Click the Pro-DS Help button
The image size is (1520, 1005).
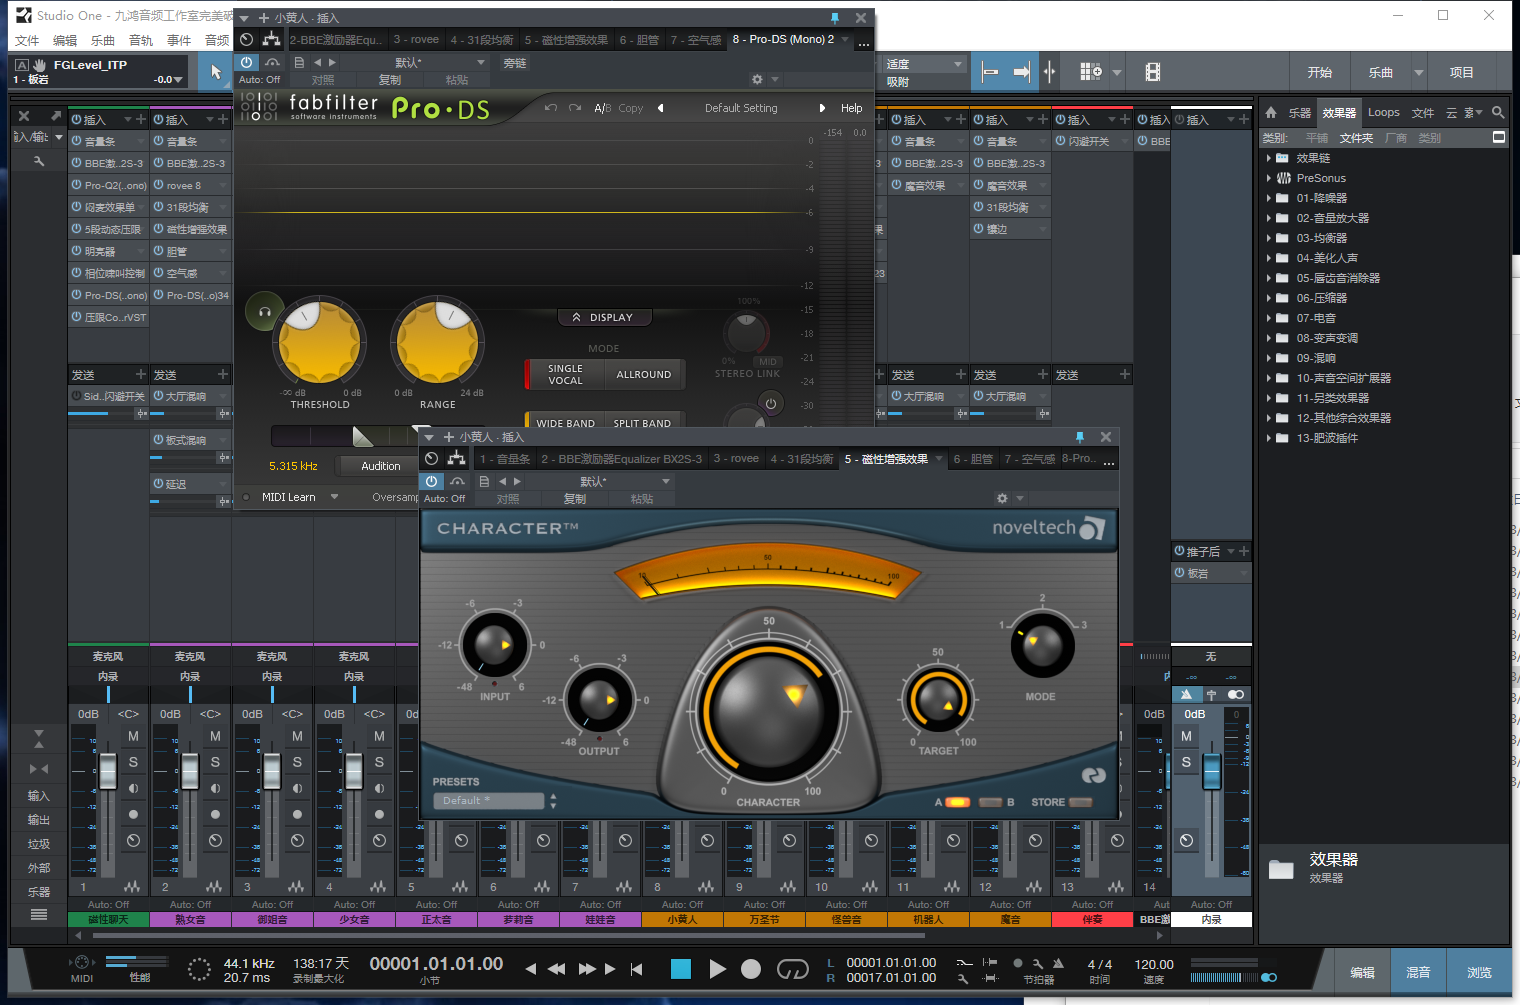[x=851, y=108]
